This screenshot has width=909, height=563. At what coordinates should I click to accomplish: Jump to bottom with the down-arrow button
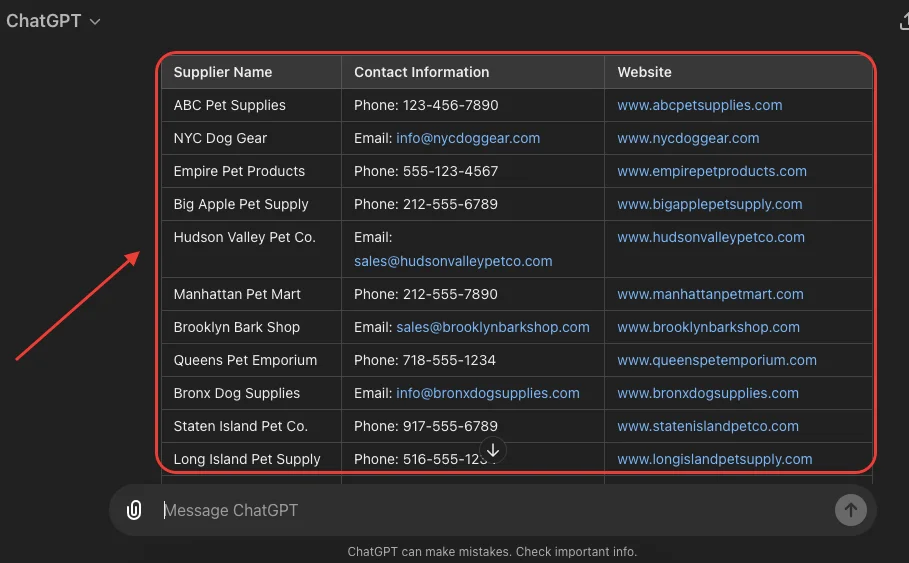point(493,451)
